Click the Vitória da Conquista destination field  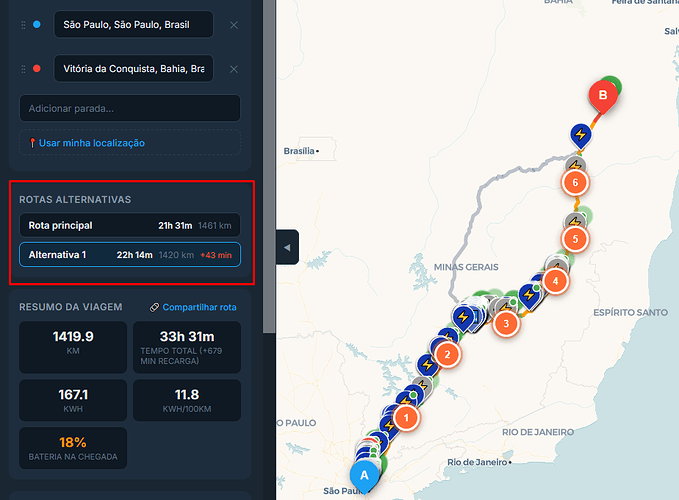coord(133,68)
